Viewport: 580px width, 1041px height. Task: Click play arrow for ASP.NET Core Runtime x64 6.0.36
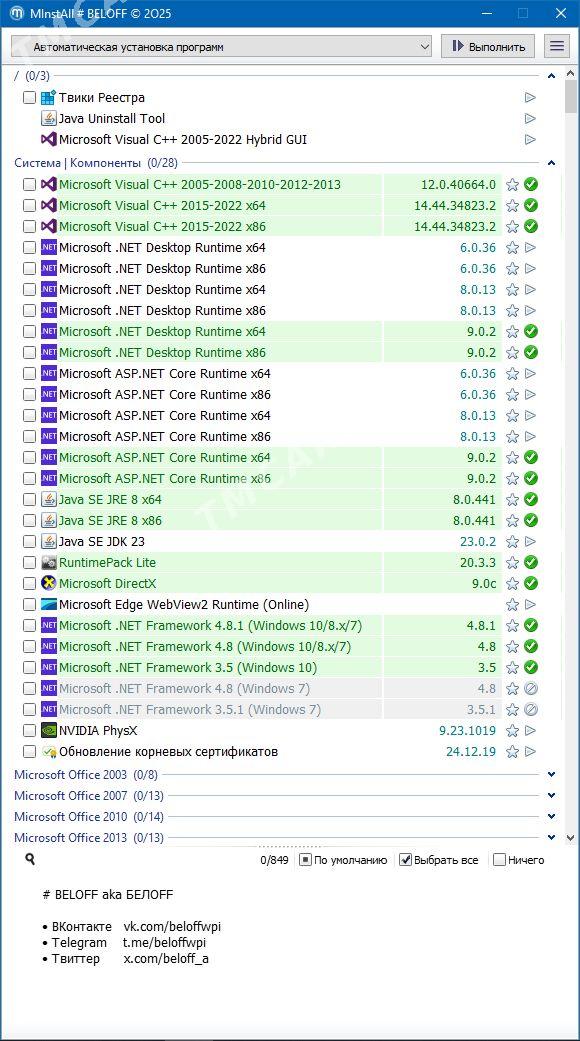[530, 374]
